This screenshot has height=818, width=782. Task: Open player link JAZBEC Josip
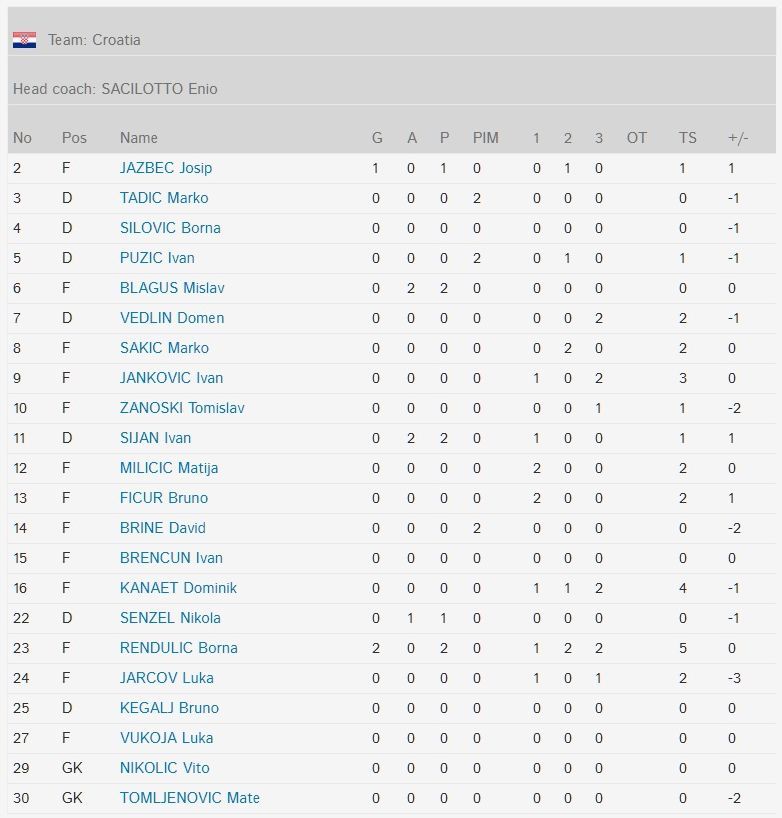click(x=166, y=168)
